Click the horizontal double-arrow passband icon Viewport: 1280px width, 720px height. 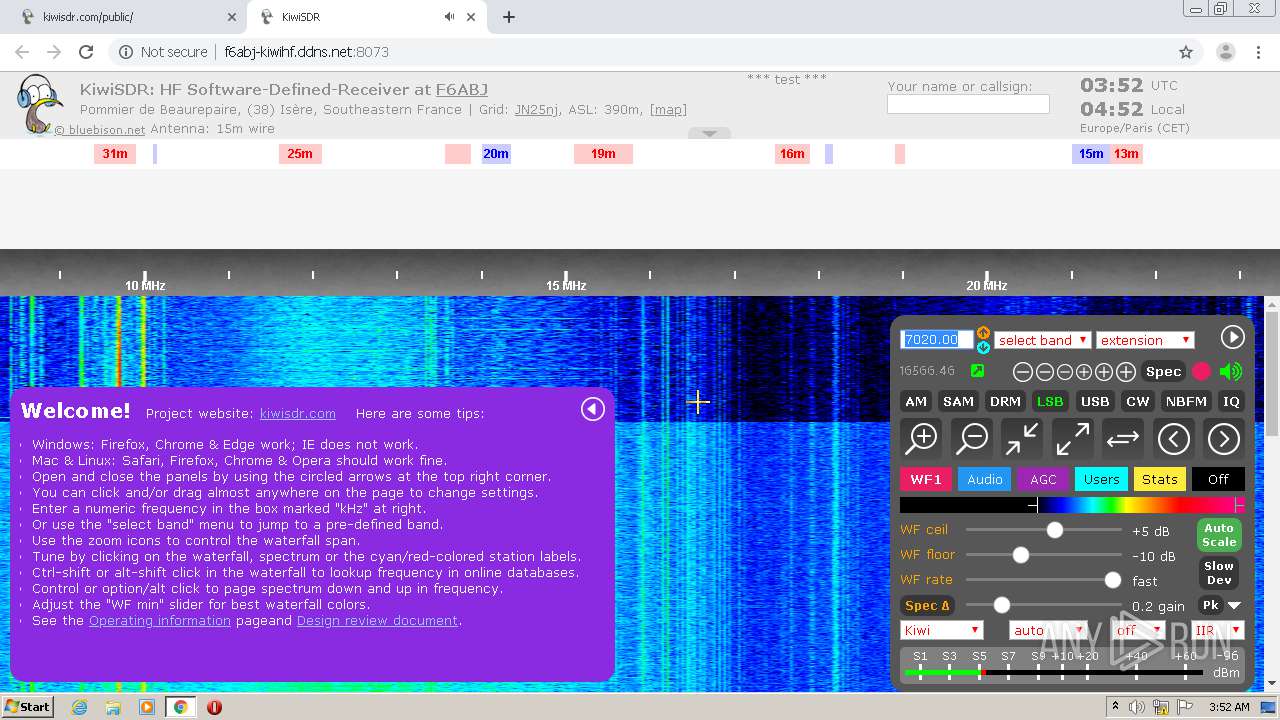1123,438
